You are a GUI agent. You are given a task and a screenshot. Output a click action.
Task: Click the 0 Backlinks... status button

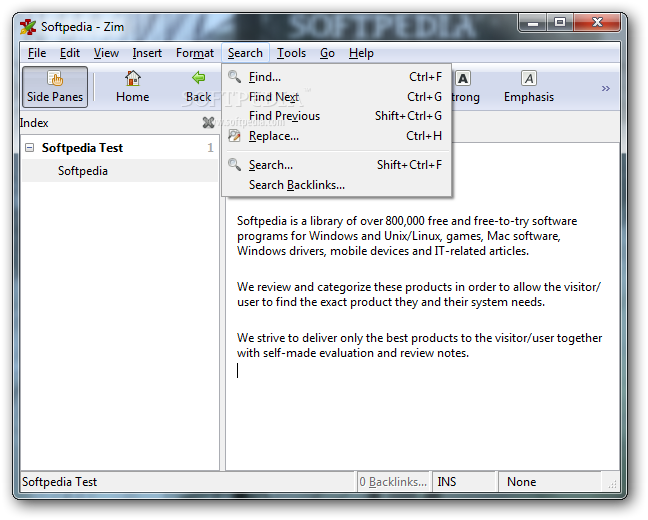pos(393,482)
